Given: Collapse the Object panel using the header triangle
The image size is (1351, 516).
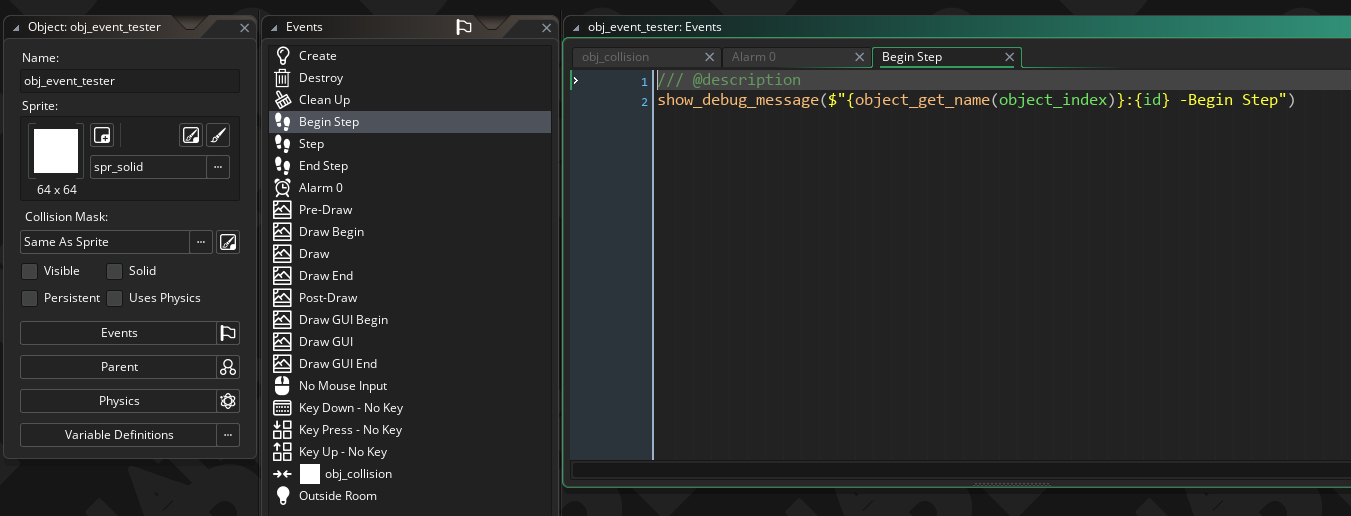Looking at the screenshot, I should click(16, 28).
